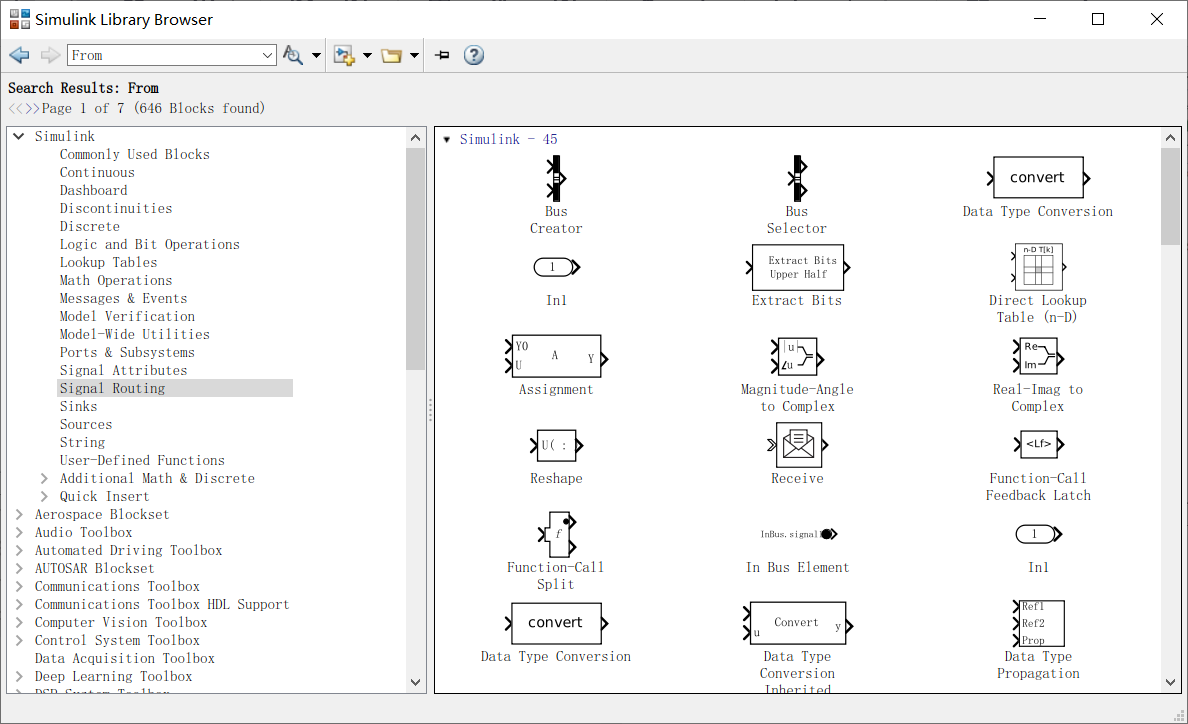Select the Reshape block icon
The image size is (1188, 724).
(556, 445)
